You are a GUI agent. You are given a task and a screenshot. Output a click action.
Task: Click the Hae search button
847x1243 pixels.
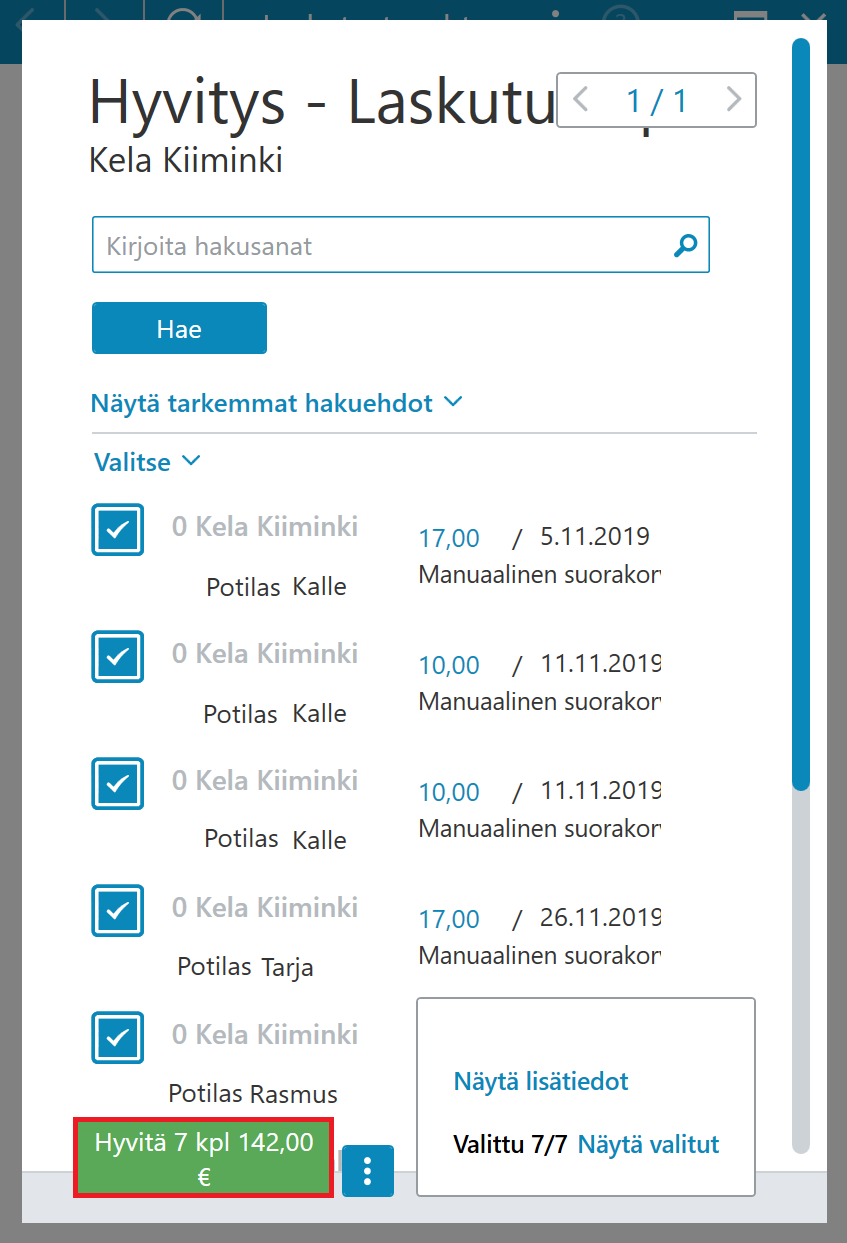[x=179, y=328]
